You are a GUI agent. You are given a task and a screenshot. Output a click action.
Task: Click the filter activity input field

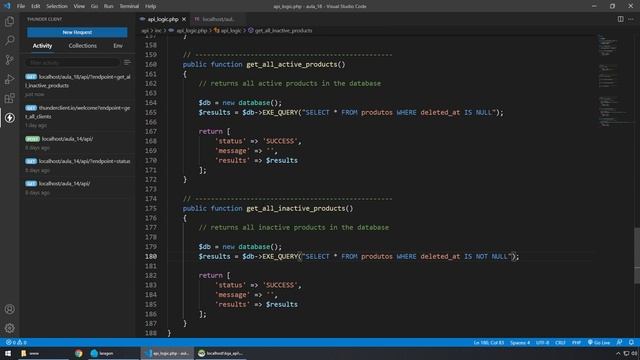[x=73, y=62]
